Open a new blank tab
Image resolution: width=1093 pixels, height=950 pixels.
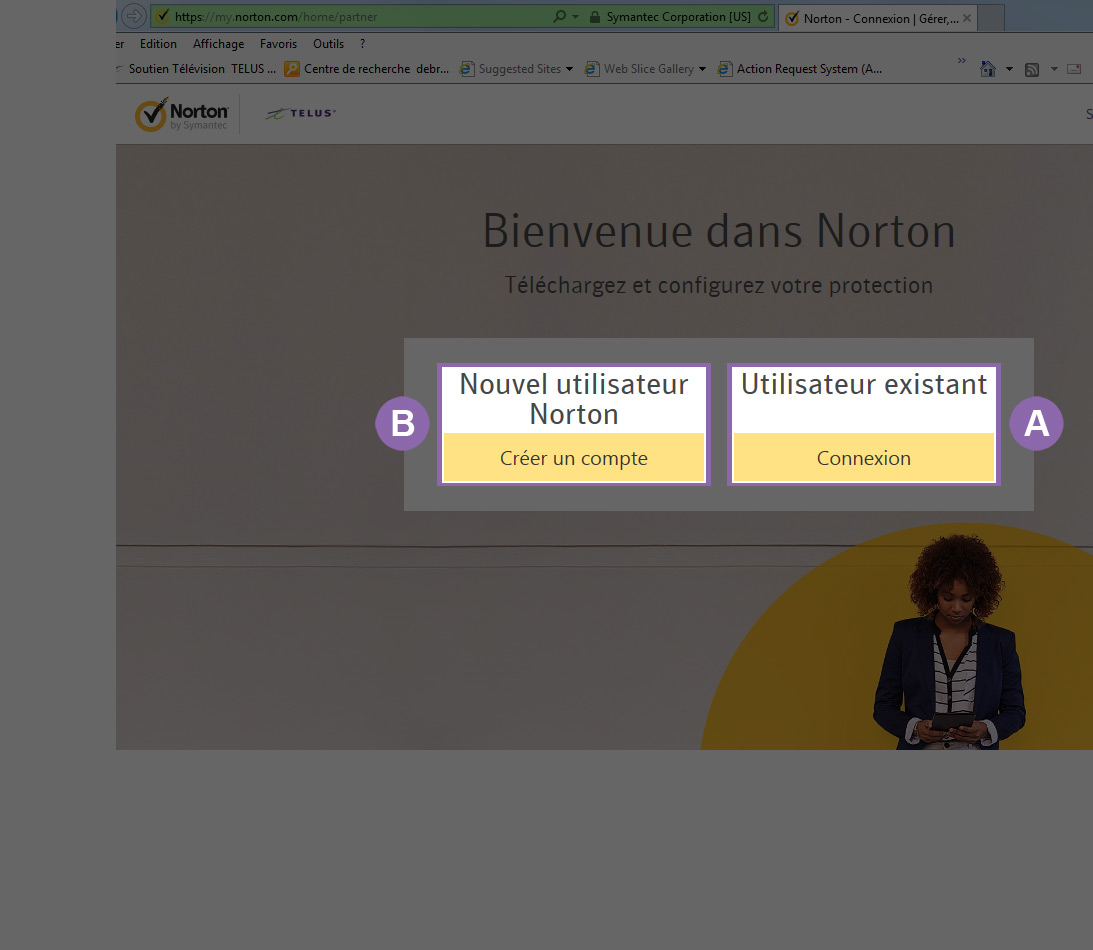991,19
